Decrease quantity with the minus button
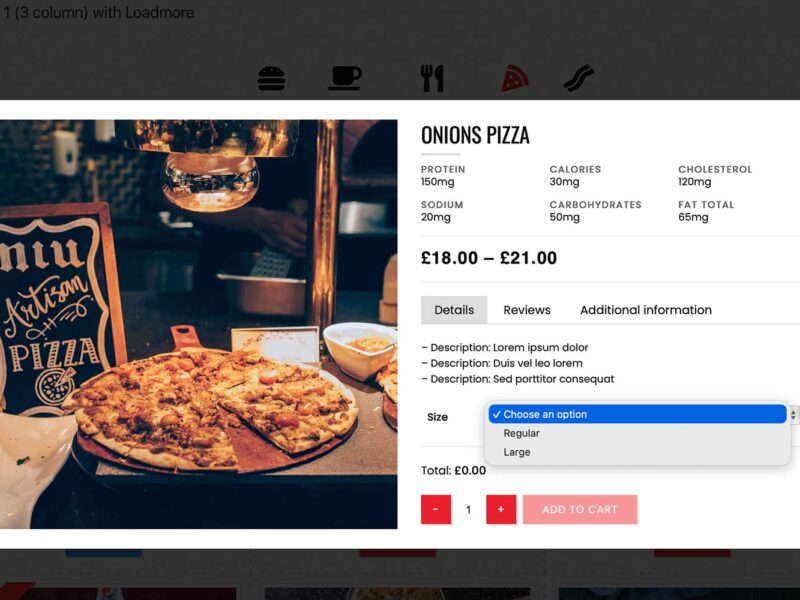 (436, 509)
